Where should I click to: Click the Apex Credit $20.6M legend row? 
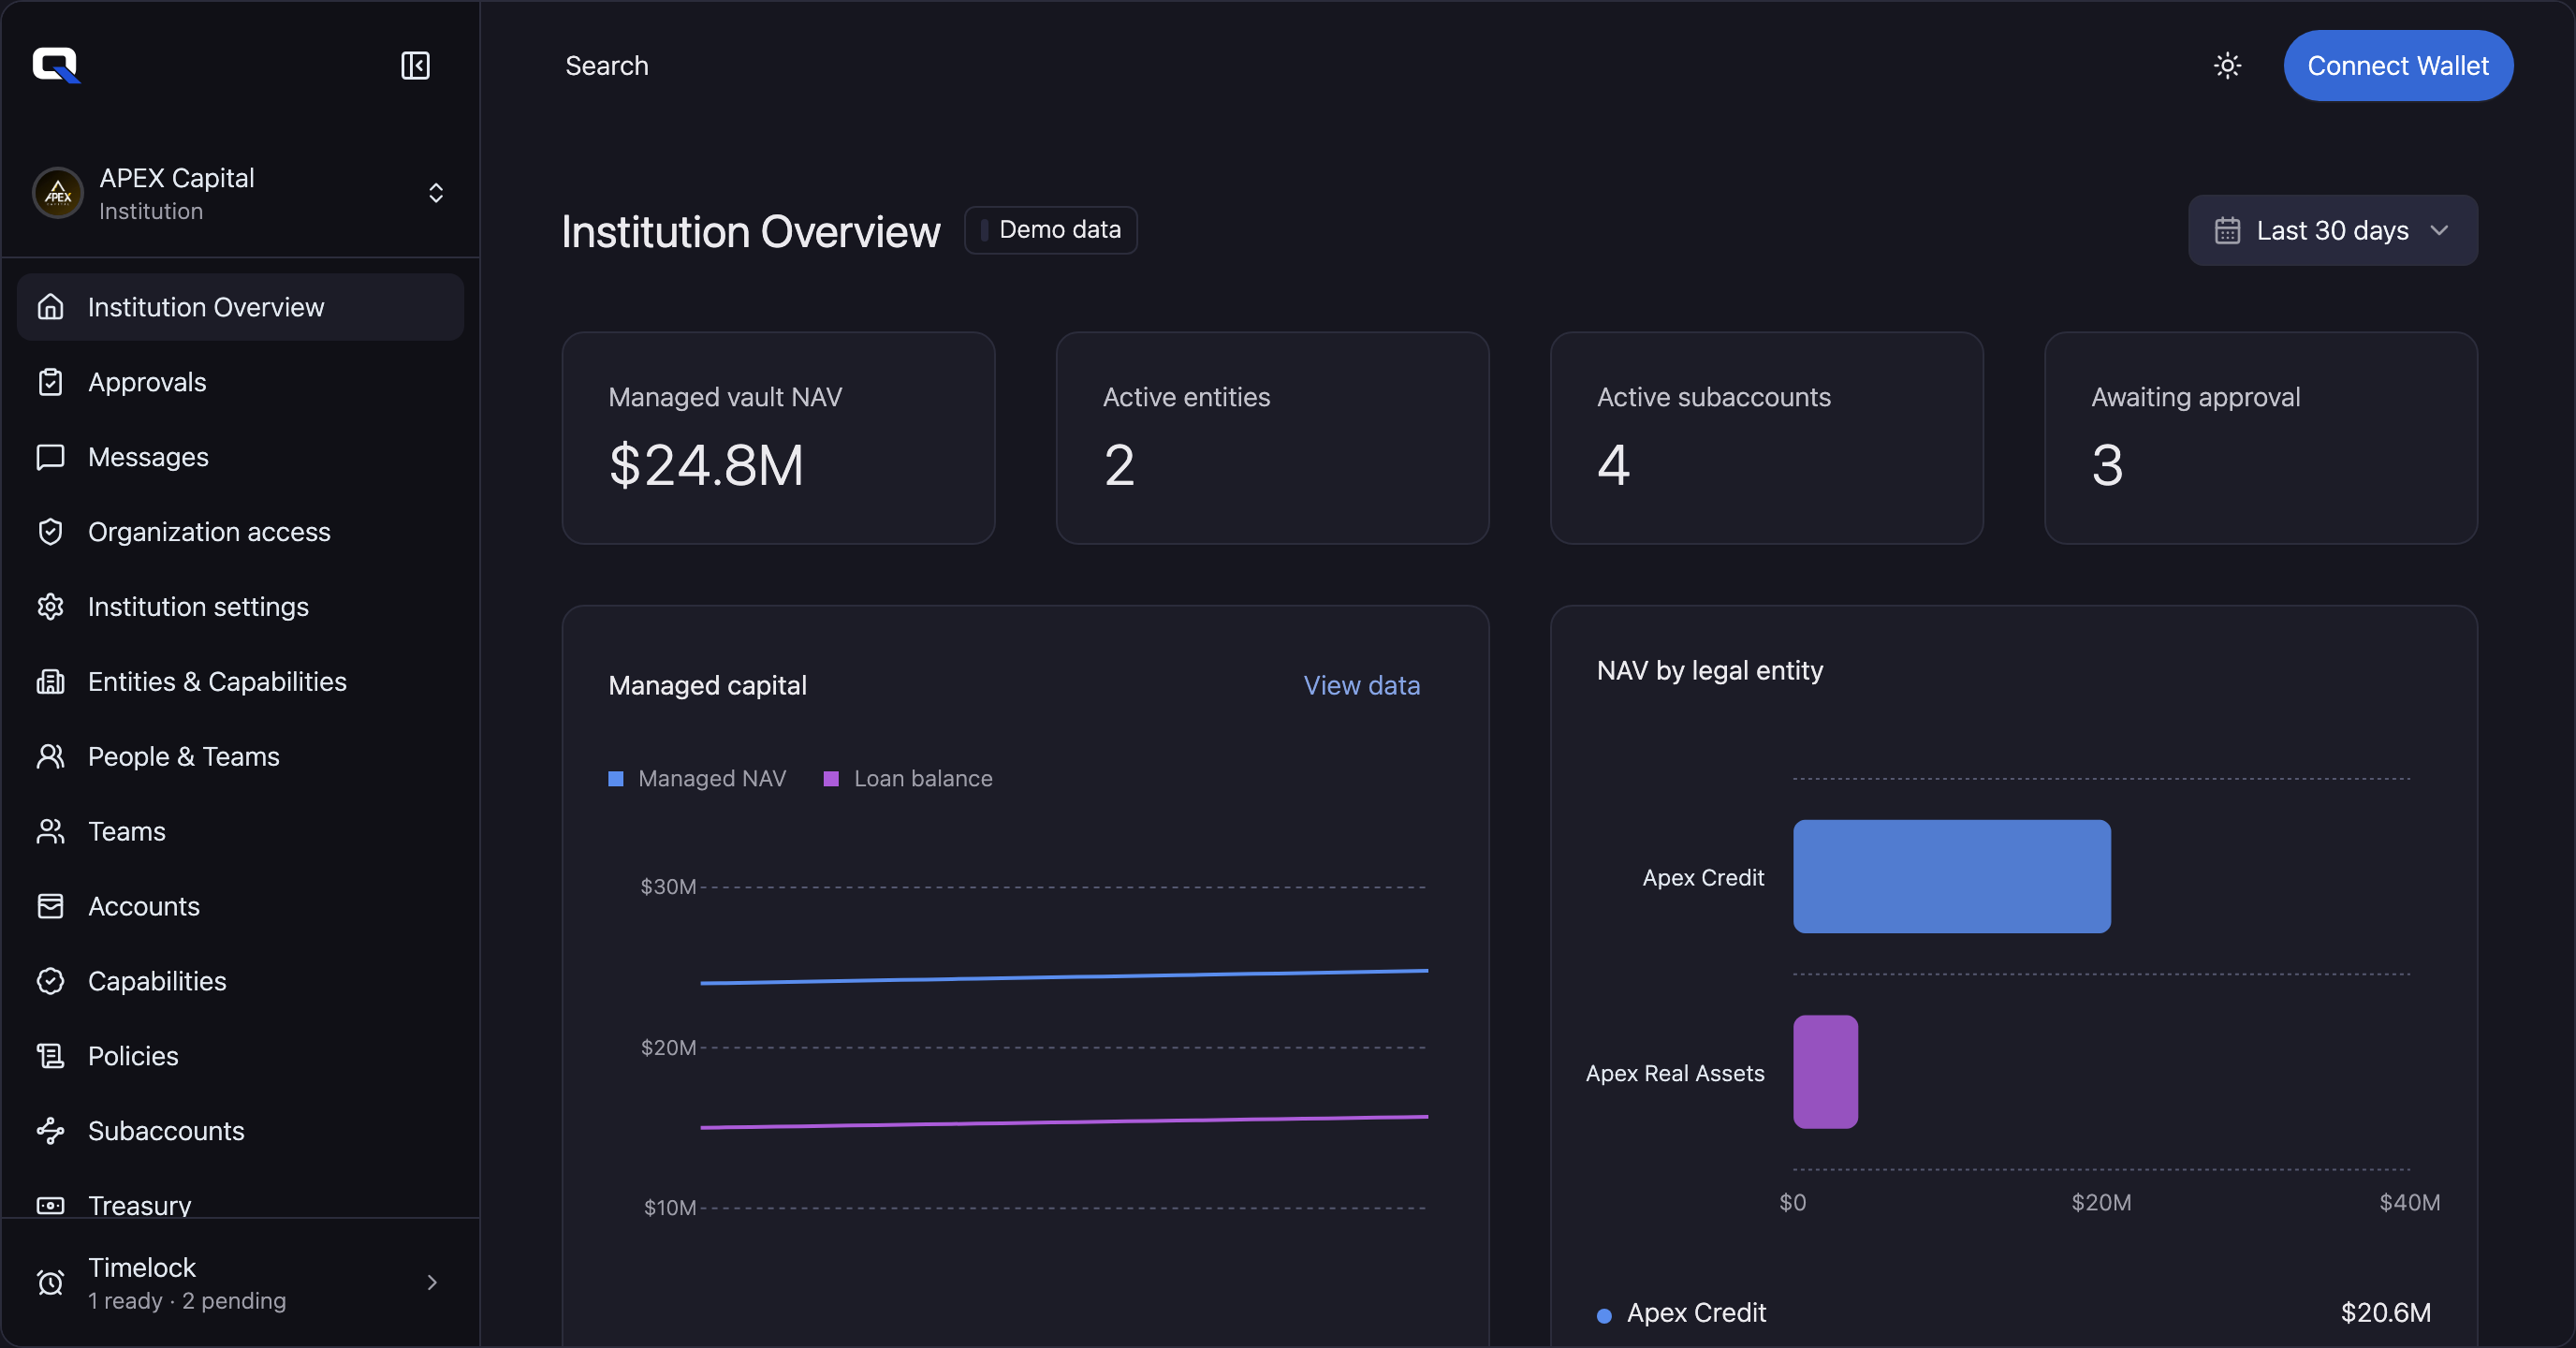[2013, 1313]
